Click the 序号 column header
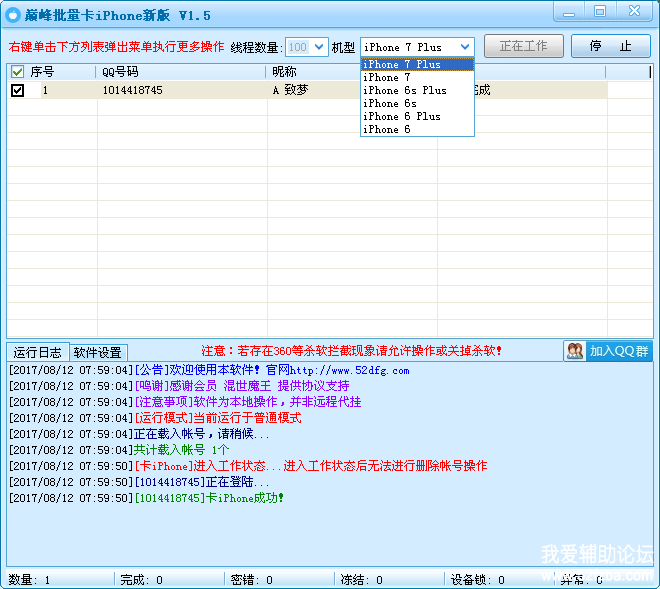660x589 pixels. pos(42,72)
